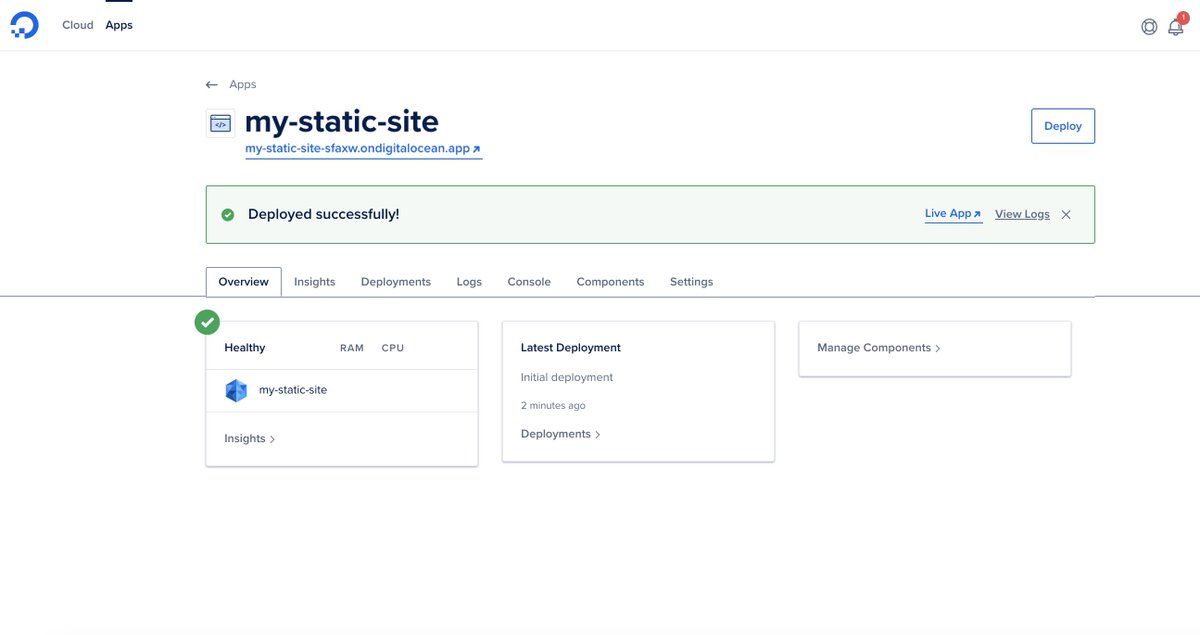The width and height of the screenshot is (1200, 635).
Task: Click View Logs in the success banner
Action: 1022,213
